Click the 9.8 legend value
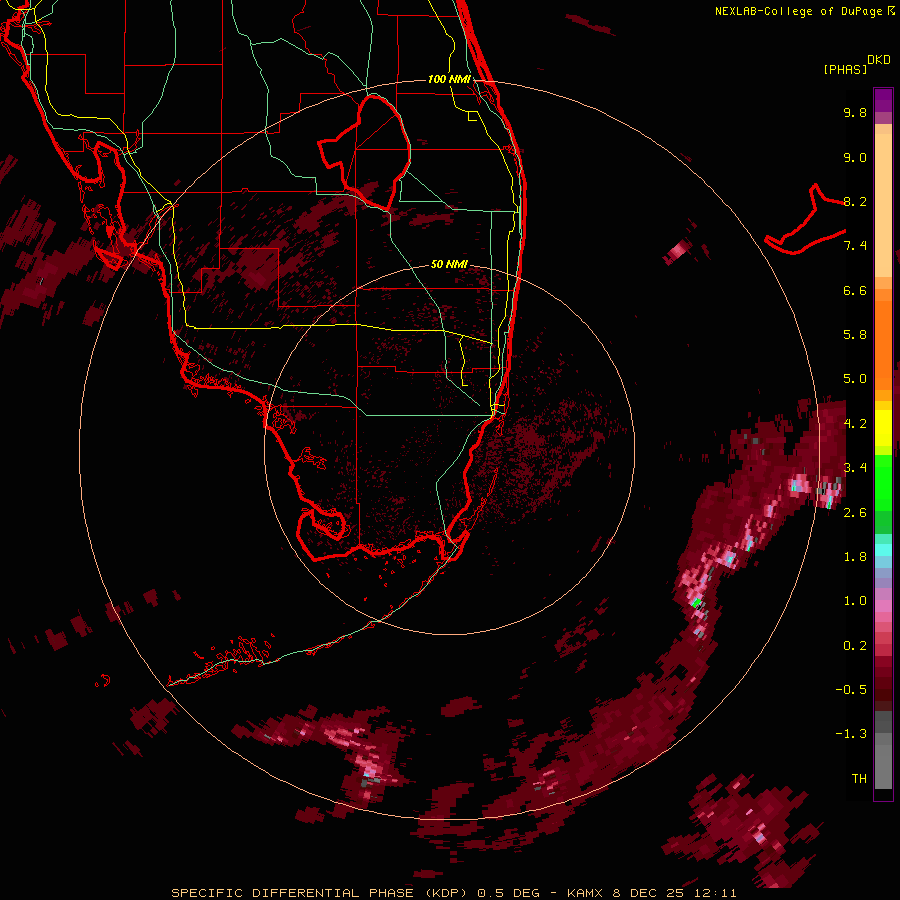The width and height of the screenshot is (900, 900). tap(855, 112)
